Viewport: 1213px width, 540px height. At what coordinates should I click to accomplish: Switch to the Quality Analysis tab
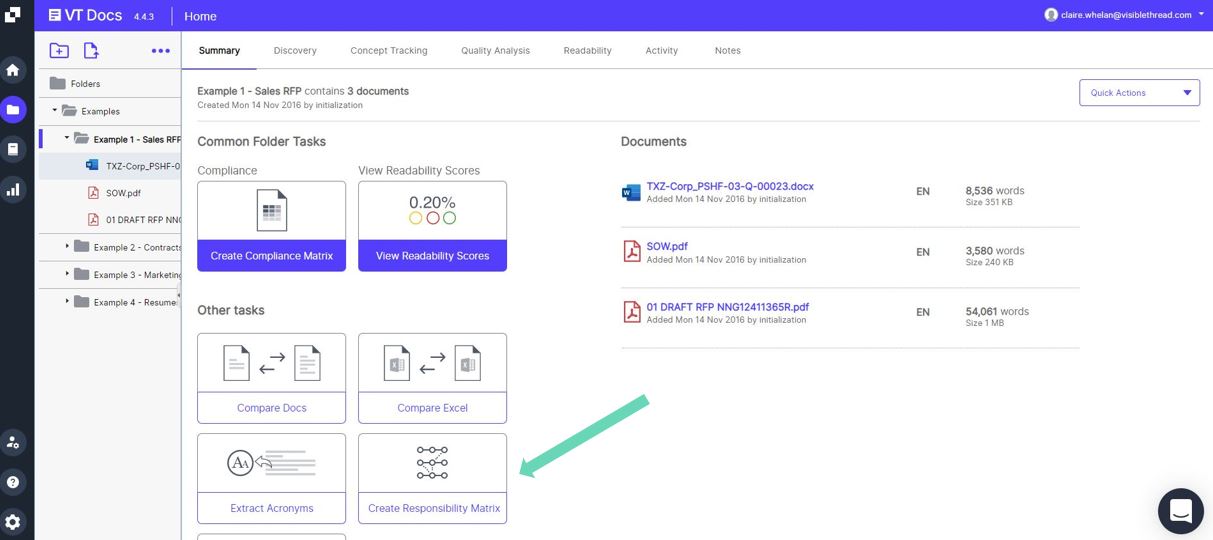[x=495, y=50]
